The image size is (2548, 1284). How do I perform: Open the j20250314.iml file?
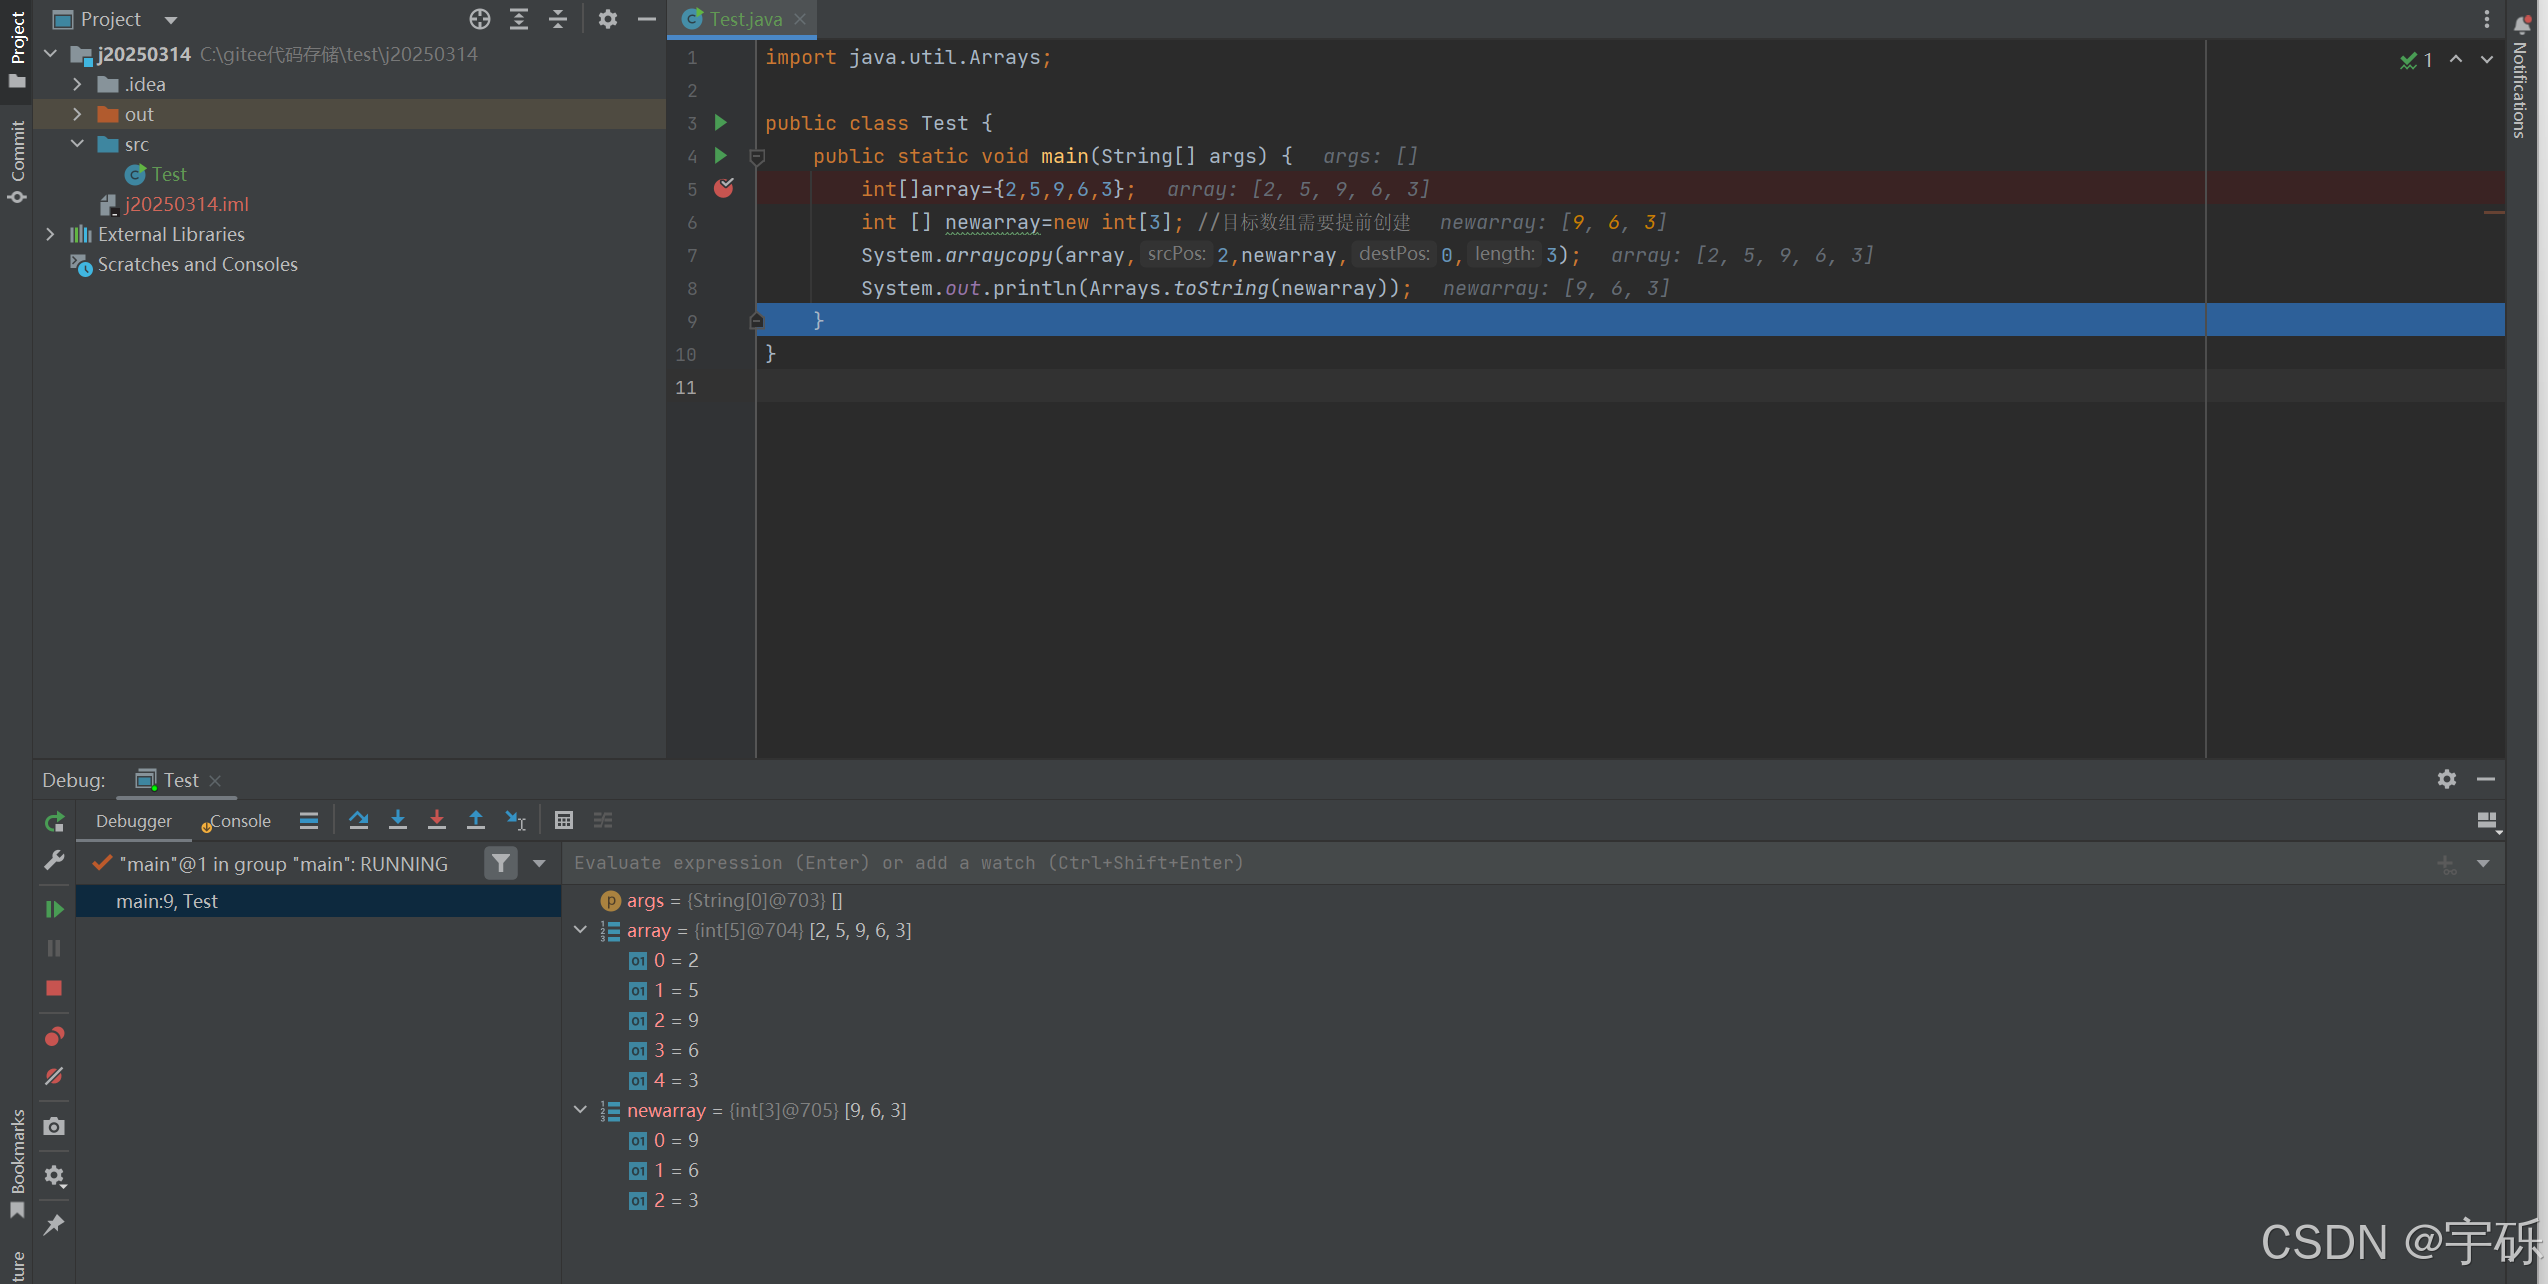coord(186,204)
